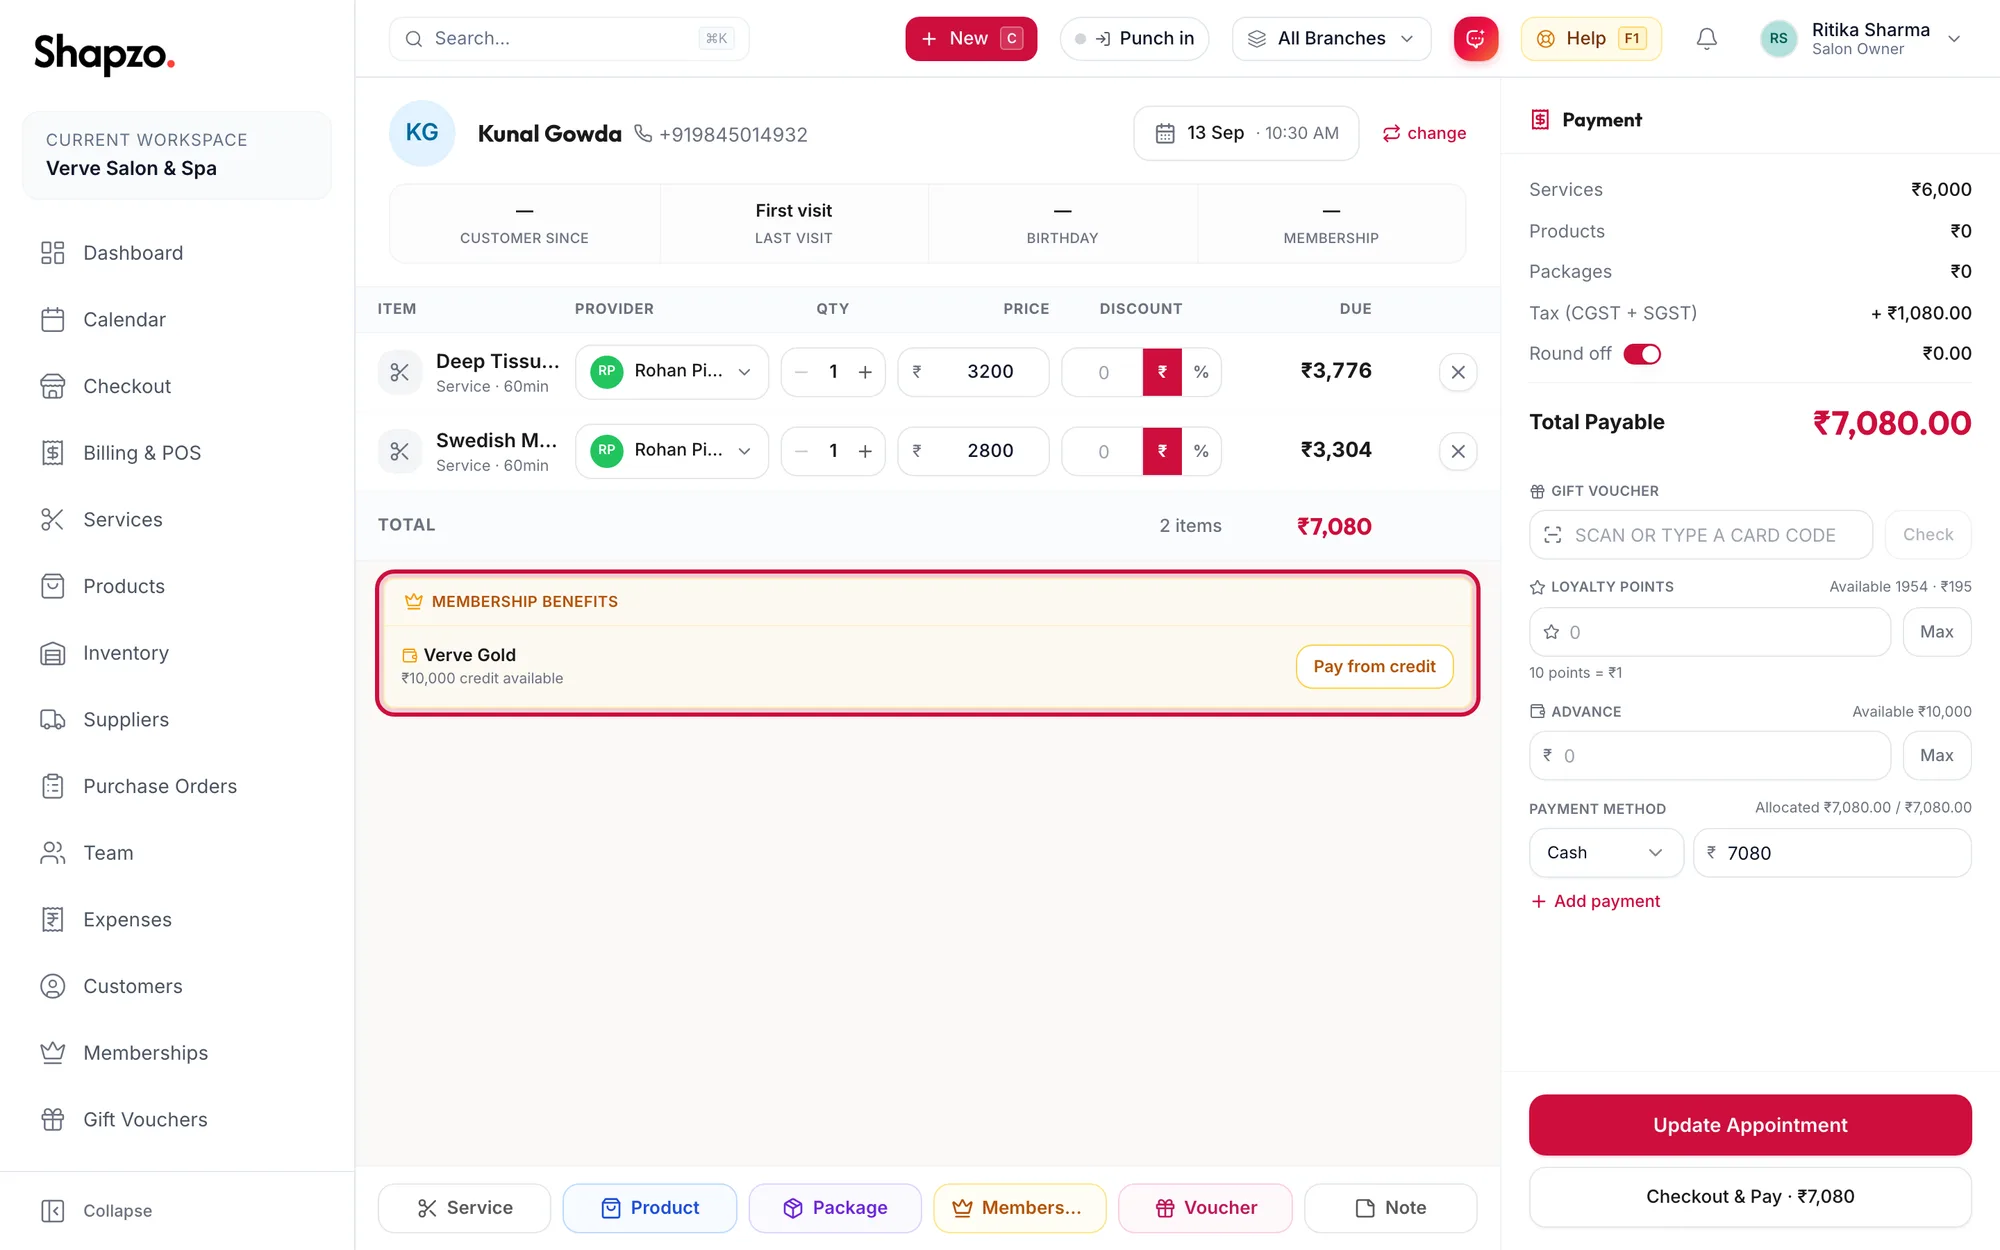Screen dimensions: 2000x1250
Task: Open Purchase Orders in the sidebar
Action: click(x=177, y=786)
